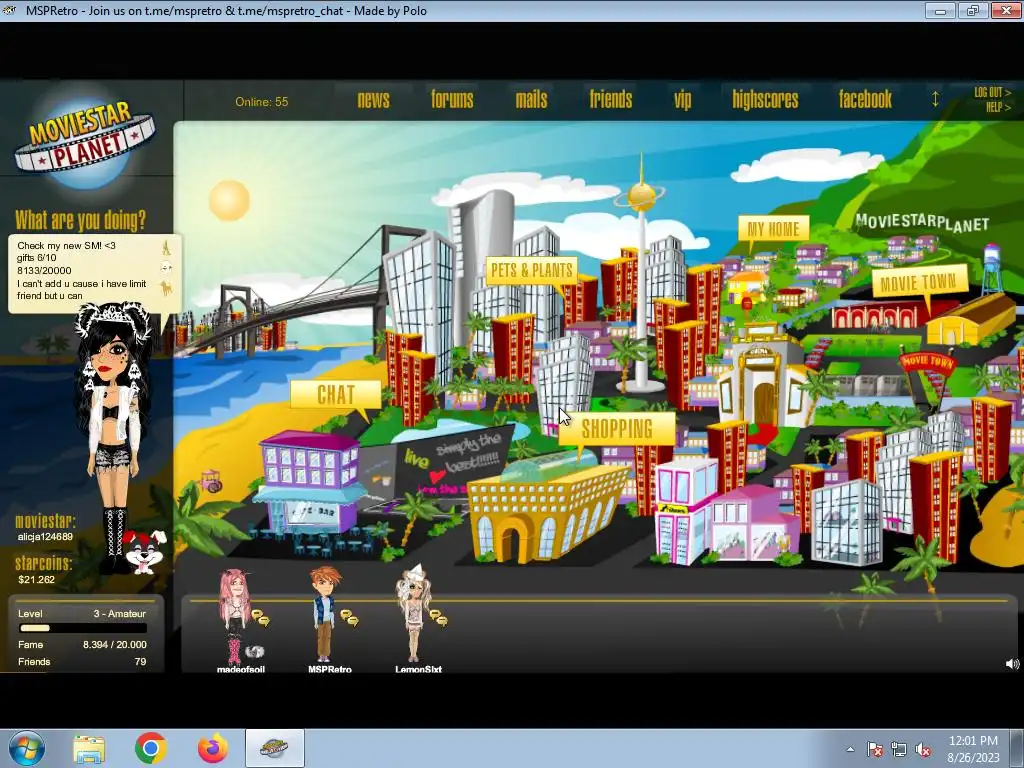Click the blue water tower
The width and height of the screenshot is (1024, 768).
point(992,268)
